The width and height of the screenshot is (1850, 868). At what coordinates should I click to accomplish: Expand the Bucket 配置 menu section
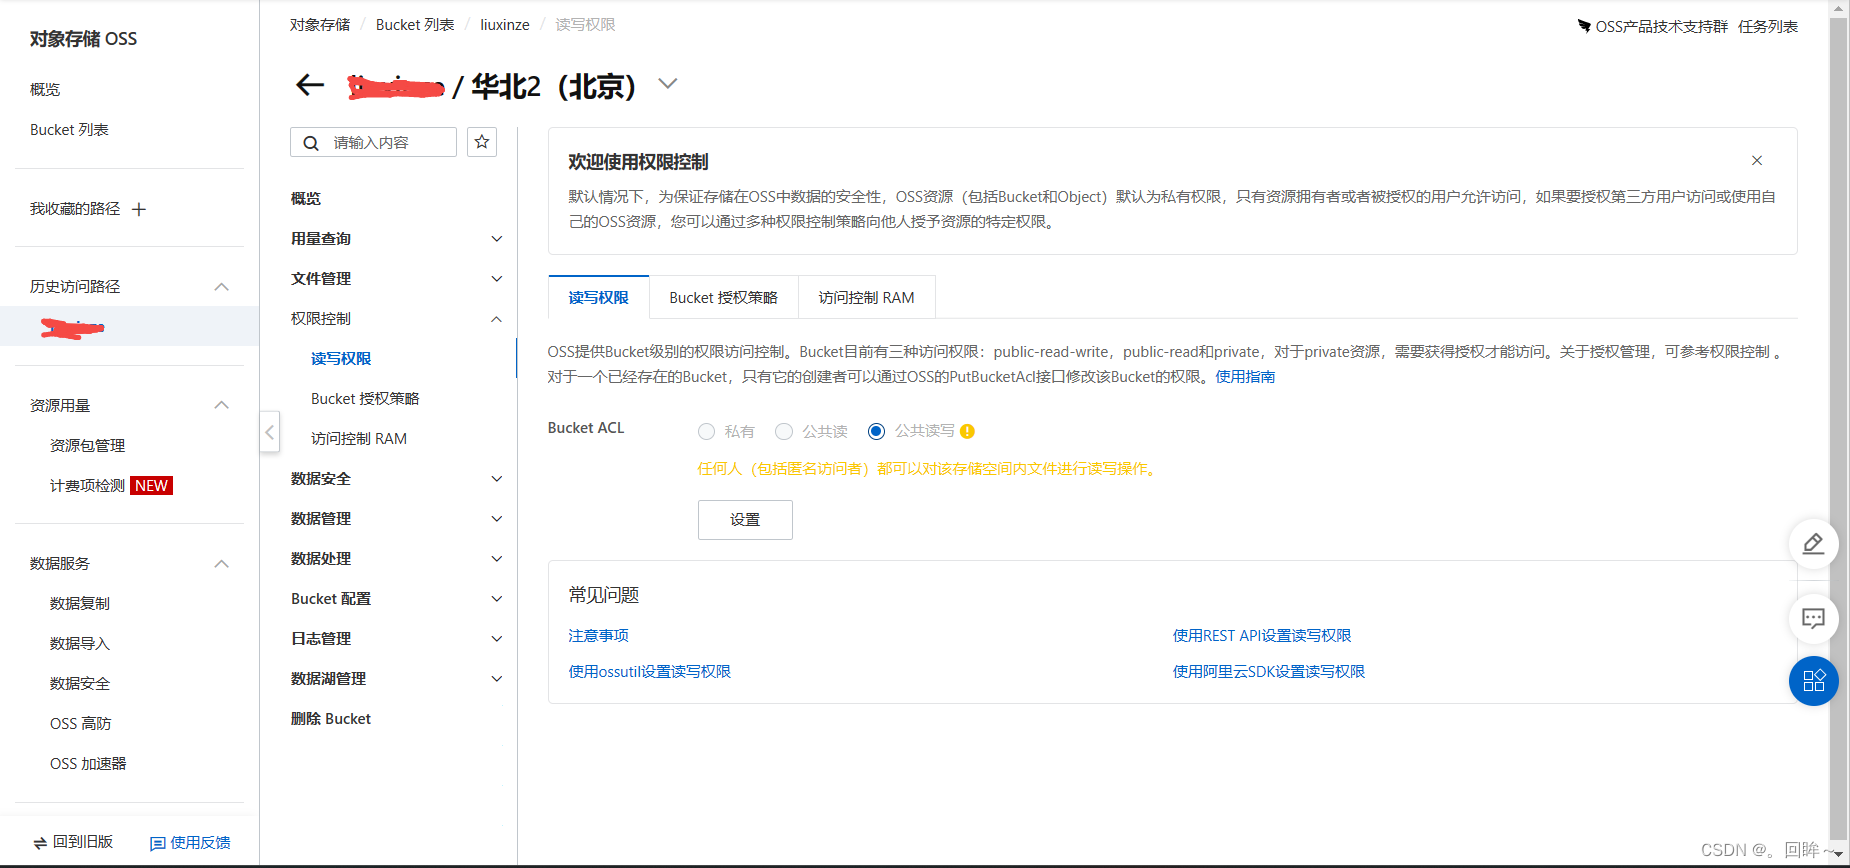396,599
